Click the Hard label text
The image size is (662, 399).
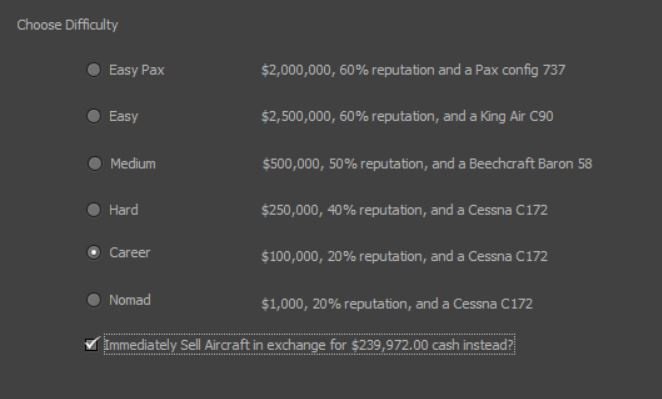click(123, 210)
